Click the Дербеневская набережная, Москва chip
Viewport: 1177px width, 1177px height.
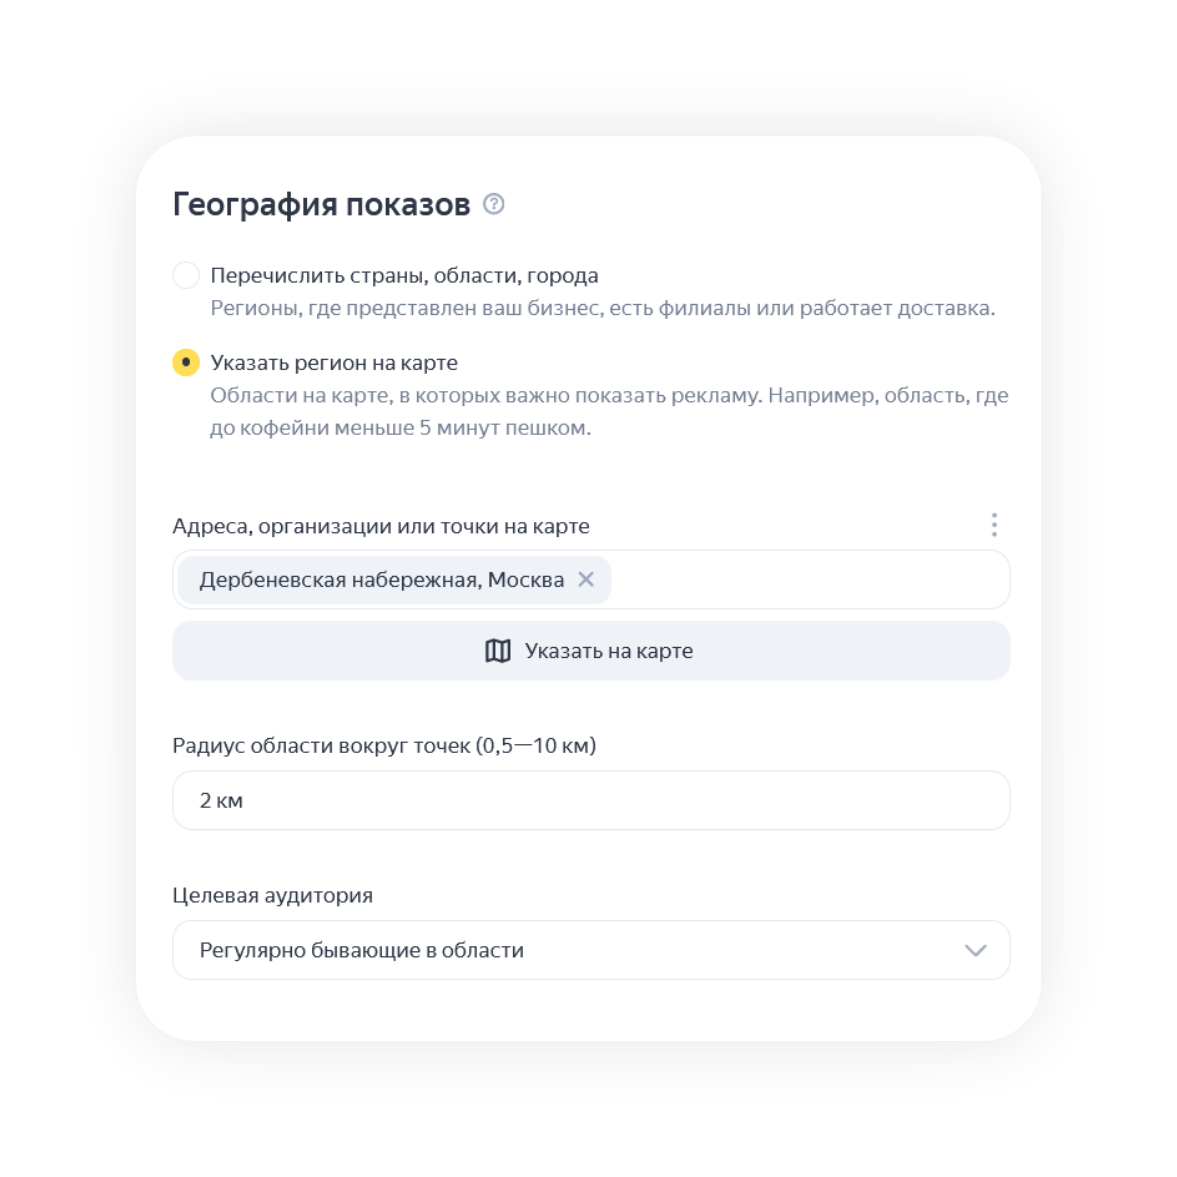(x=394, y=579)
